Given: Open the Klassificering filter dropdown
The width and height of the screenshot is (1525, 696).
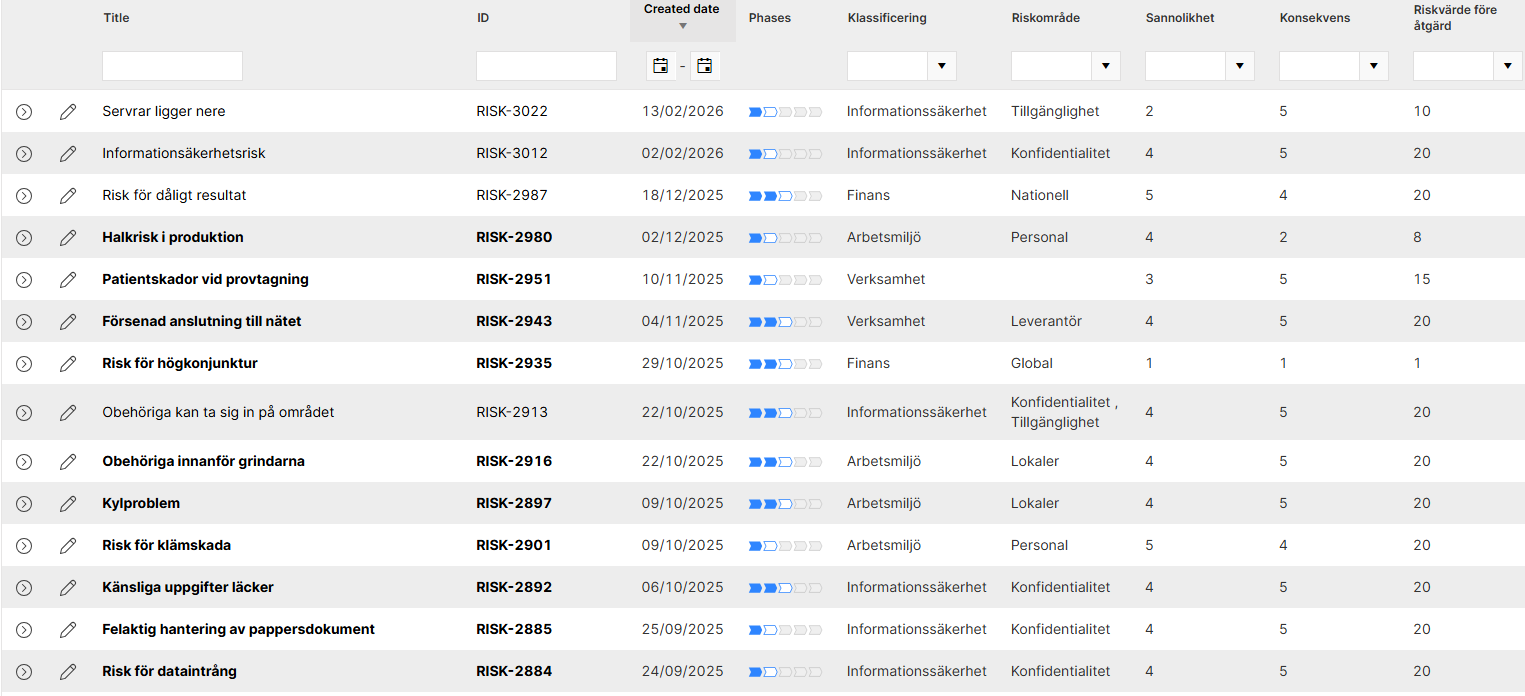Looking at the screenshot, I should click(942, 66).
